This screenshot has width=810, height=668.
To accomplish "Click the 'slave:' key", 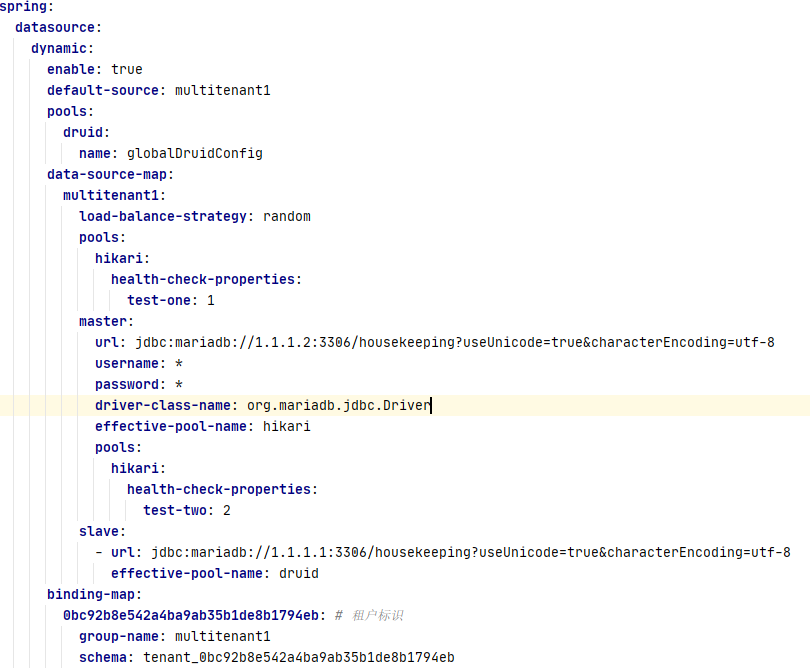I will tap(102, 532).
